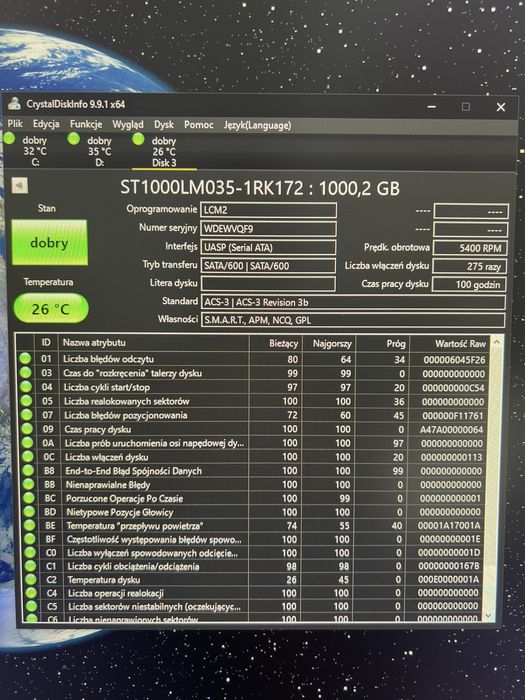This screenshot has height=700, width=525.
Task: Click status dot for Czas do "rozkręcenia" talerzy
Action: [x=25, y=373]
